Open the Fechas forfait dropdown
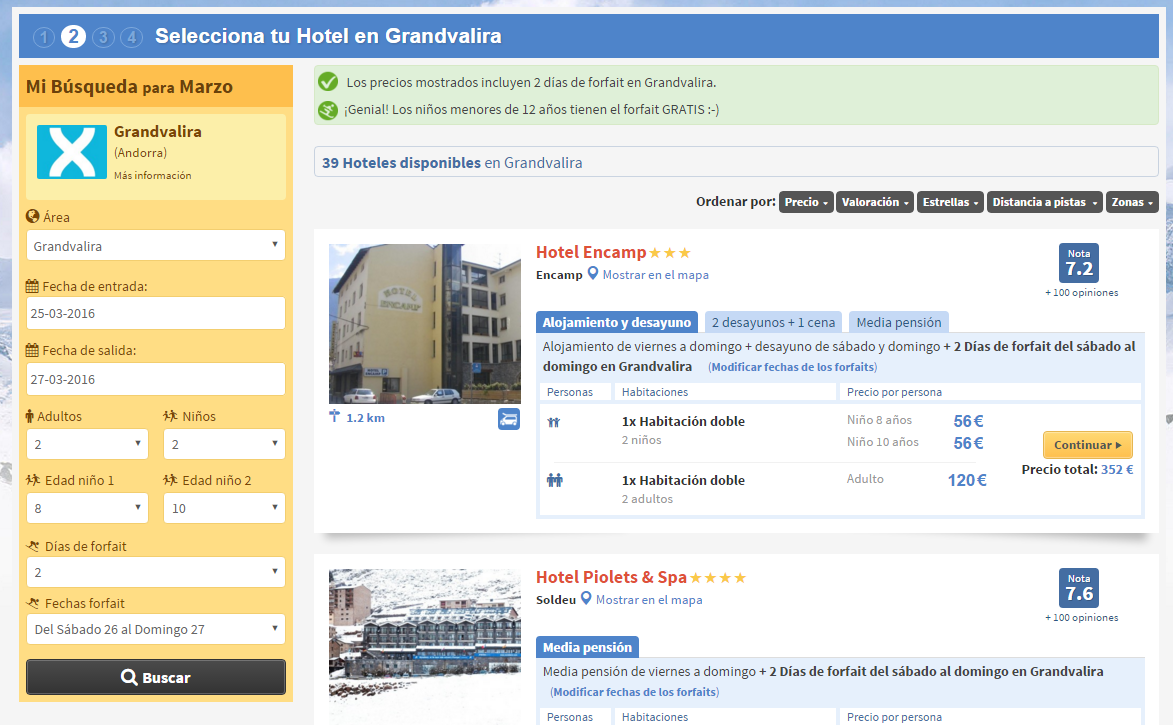The height and width of the screenshot is (725, 1173). pyautogui.click(x=156, y=629)
